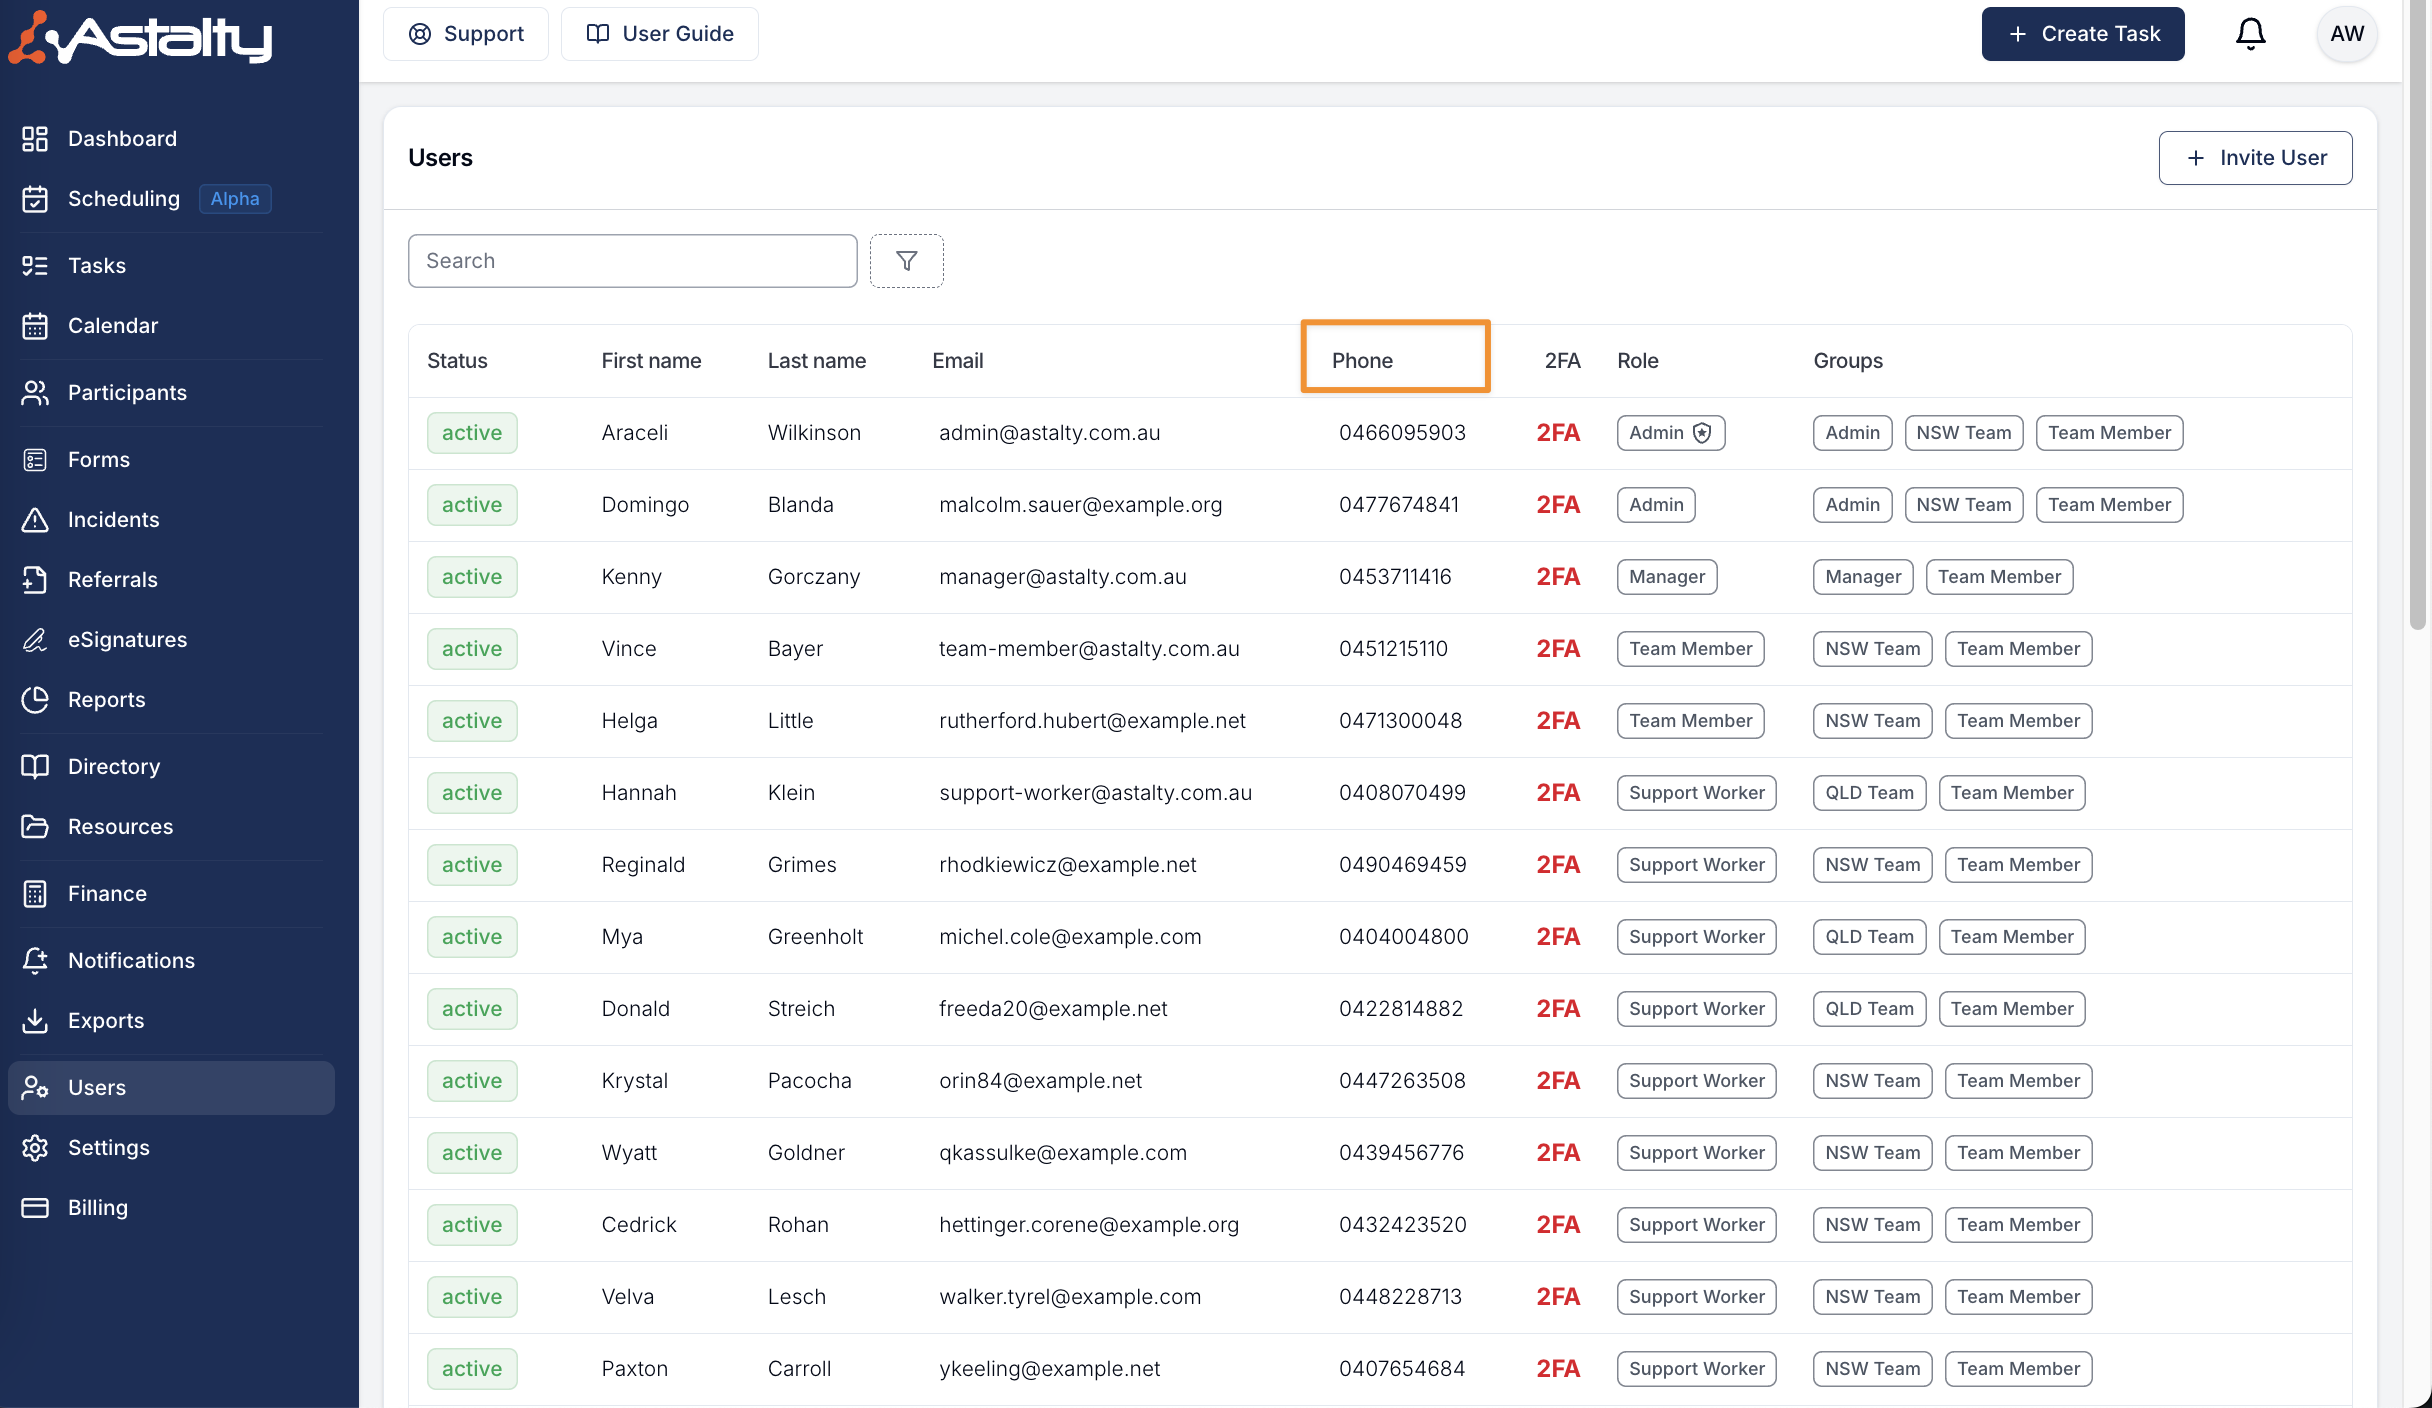Go to the Dashboard page

click(122, 139)
